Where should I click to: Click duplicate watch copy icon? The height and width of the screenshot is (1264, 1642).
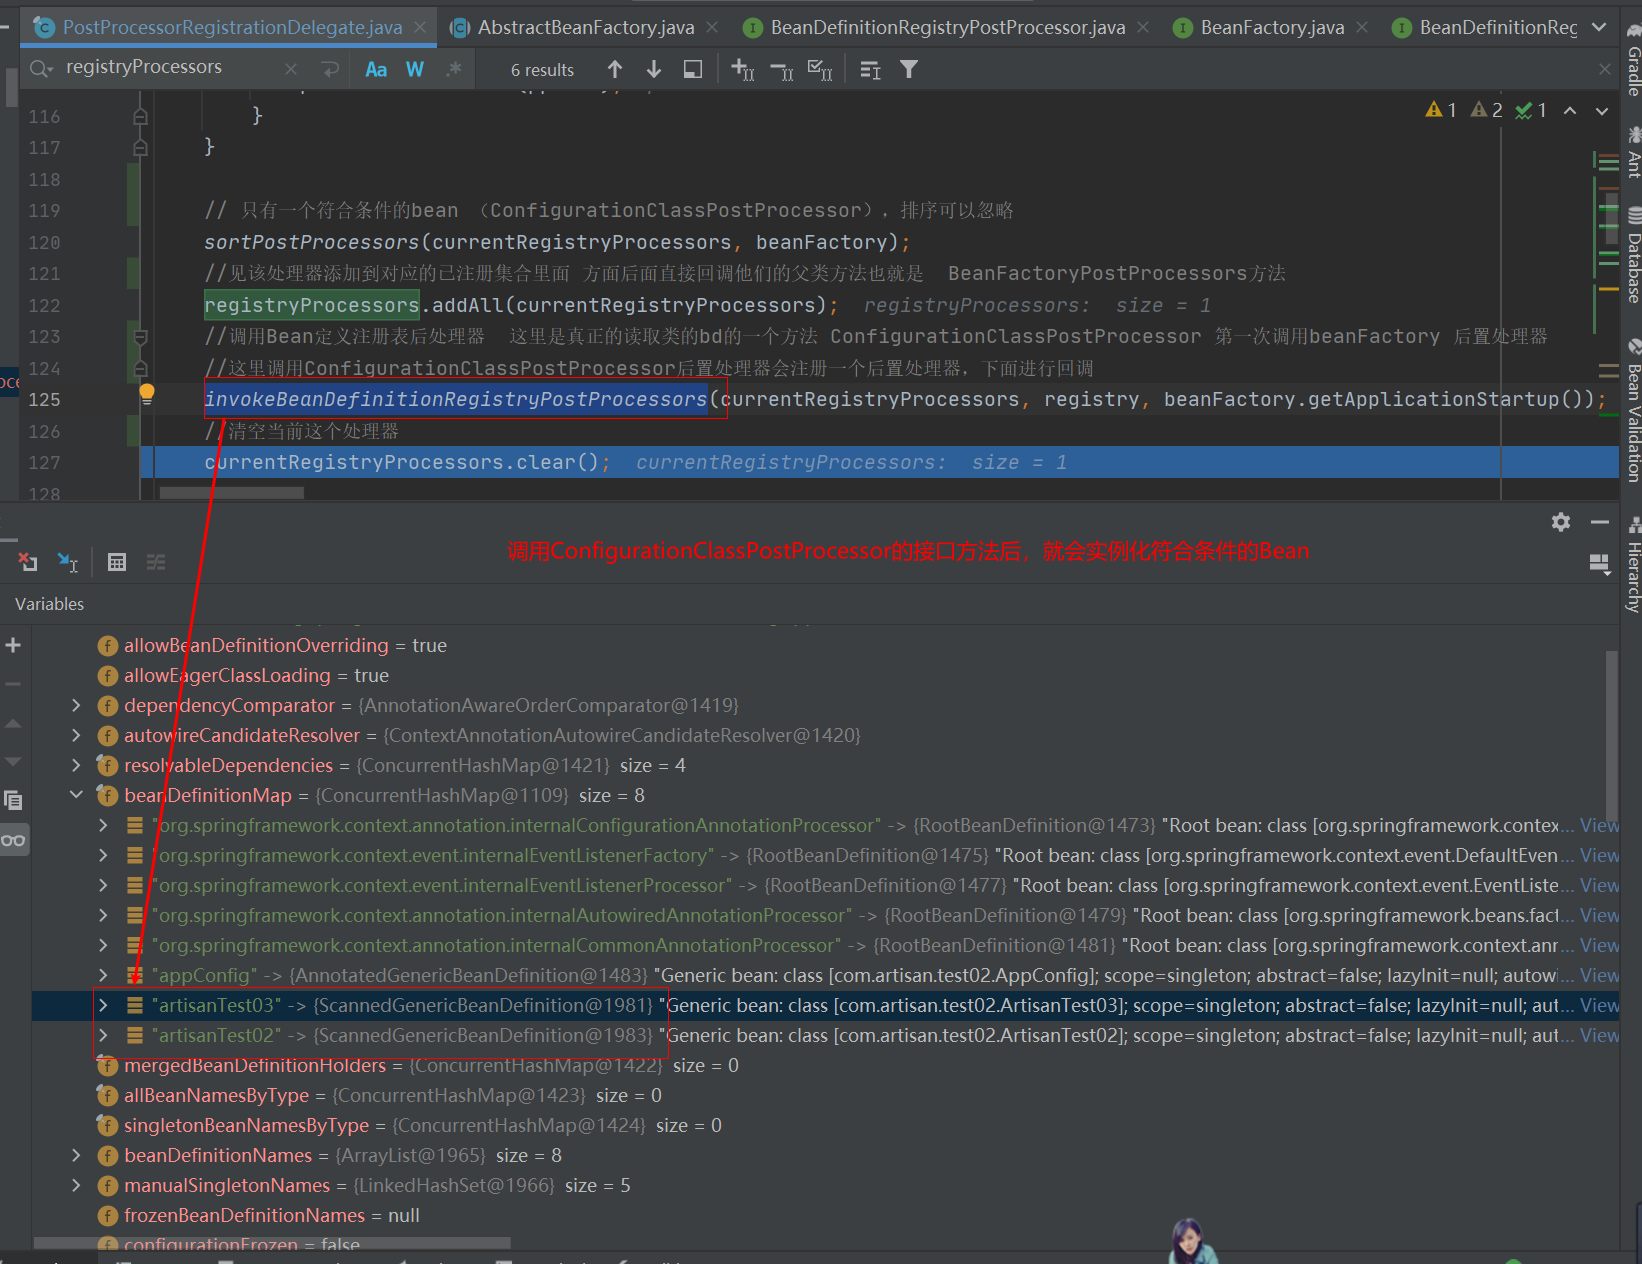pos(13,800)
